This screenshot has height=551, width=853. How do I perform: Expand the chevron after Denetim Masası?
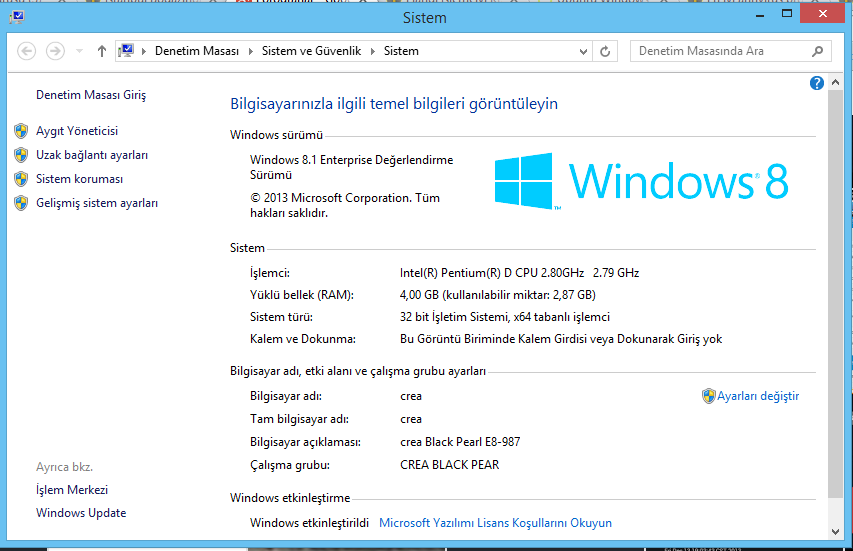point(251,51)
